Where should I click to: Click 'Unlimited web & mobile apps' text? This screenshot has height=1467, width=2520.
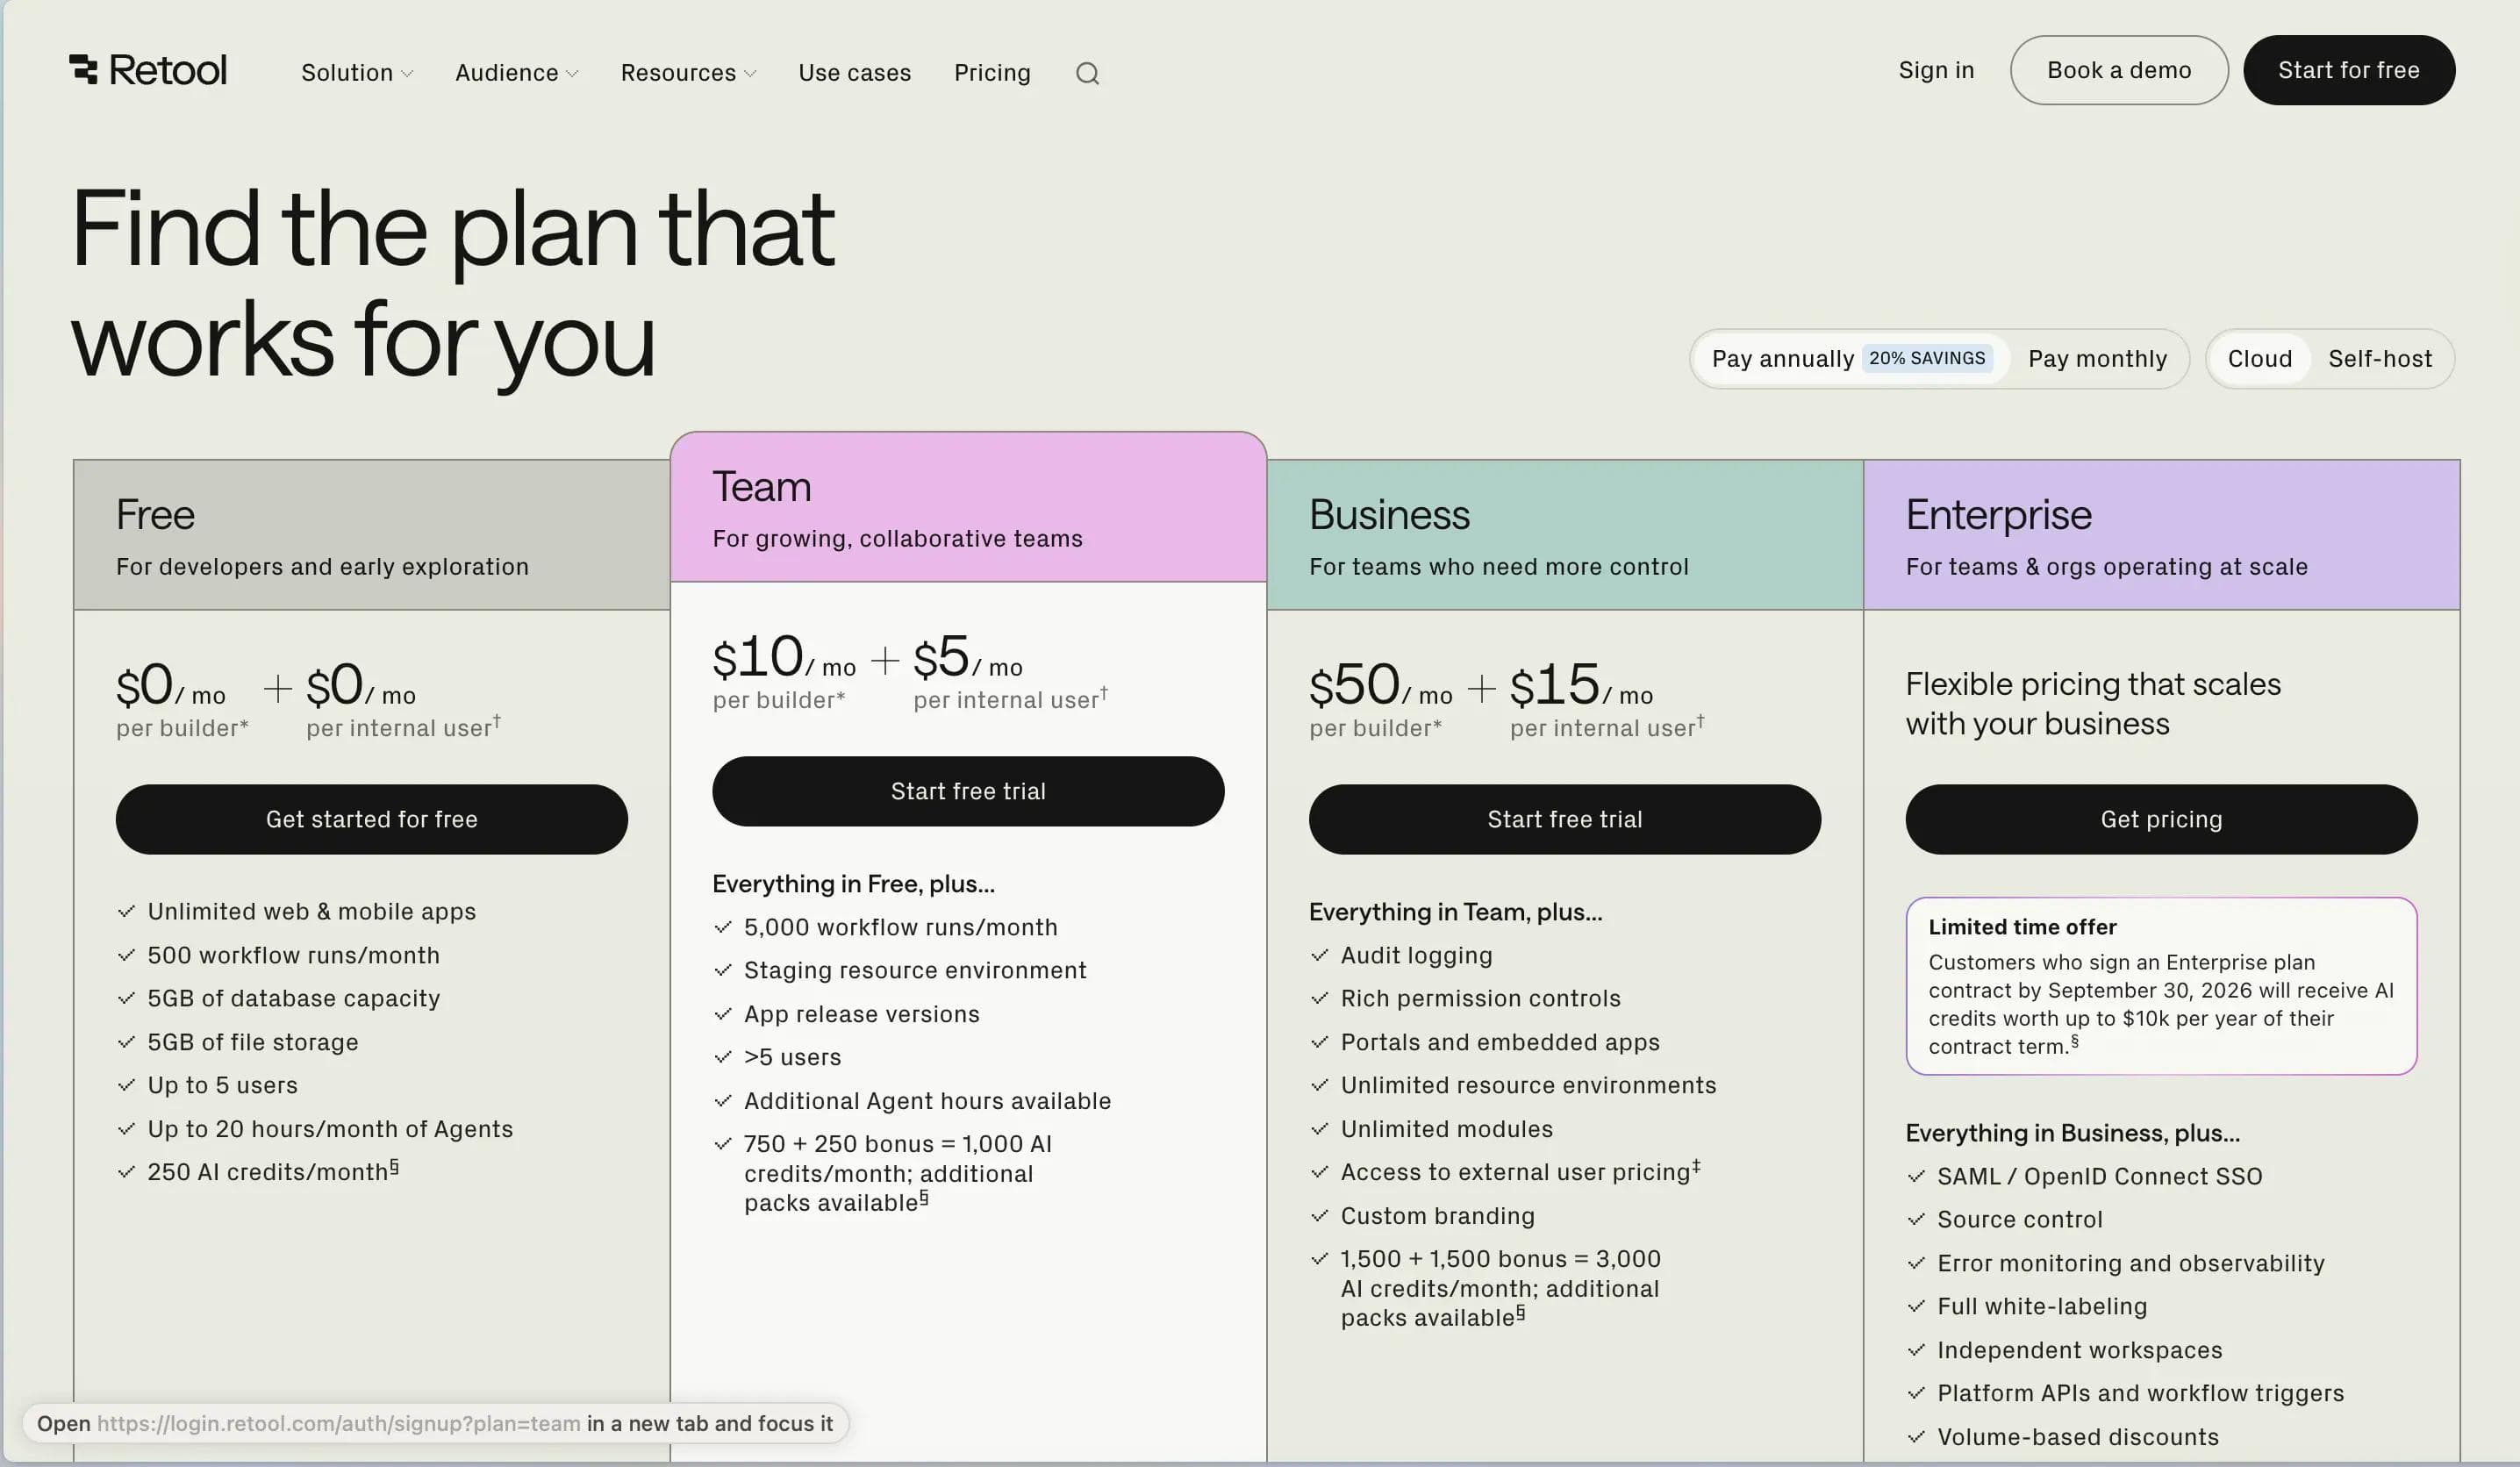[x=311, y=911]
